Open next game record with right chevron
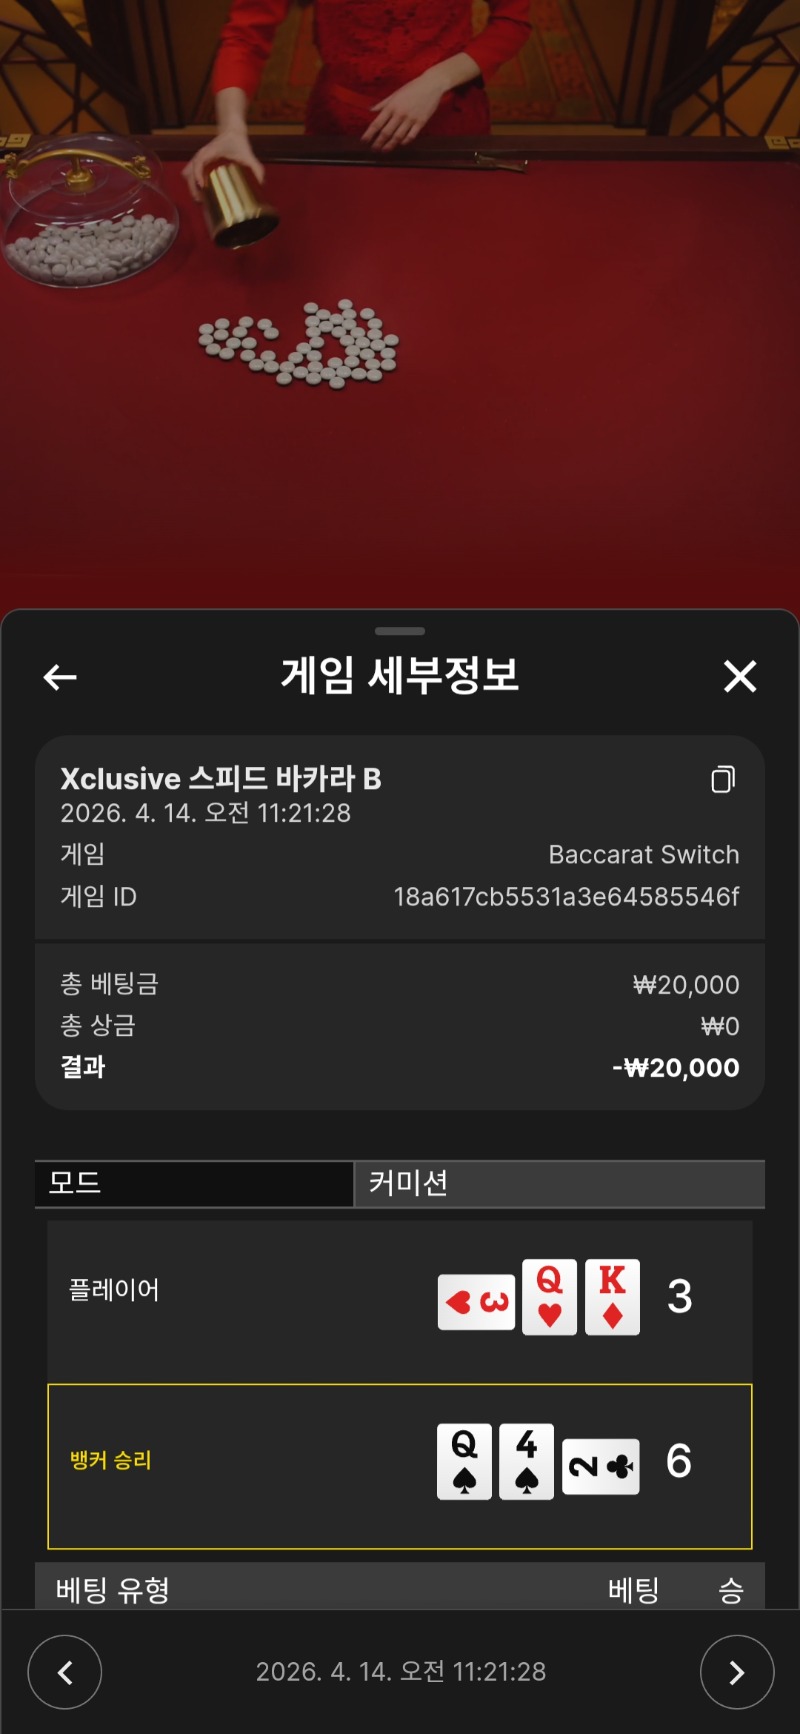Viewport: 800px width, 1734px height. (737, 1672)
